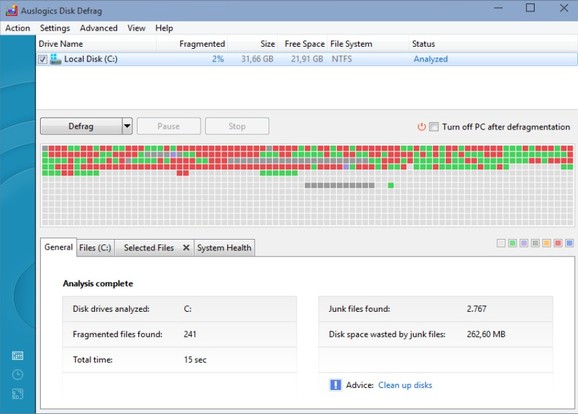The image size is (578, 414).
Task: Click the blue exclamation Advice icon
Action: tap(335, 385)
